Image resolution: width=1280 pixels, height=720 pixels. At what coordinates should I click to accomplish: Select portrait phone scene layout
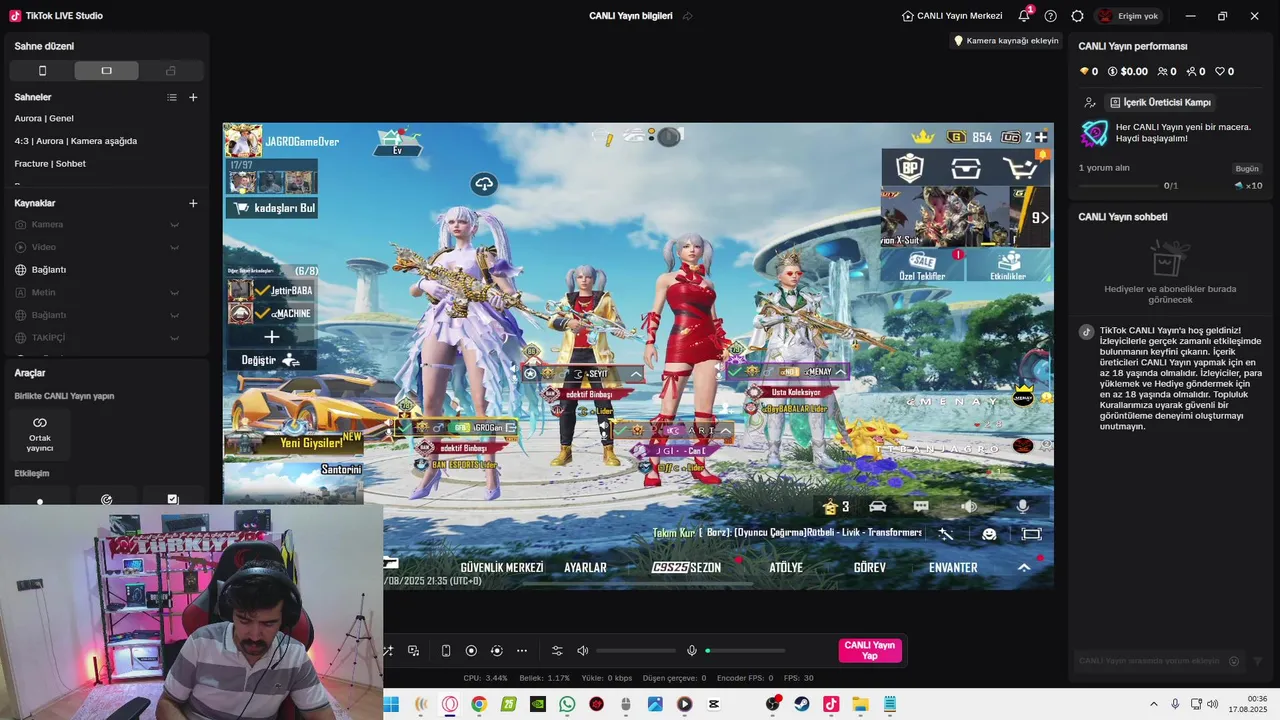pos(42,70)
